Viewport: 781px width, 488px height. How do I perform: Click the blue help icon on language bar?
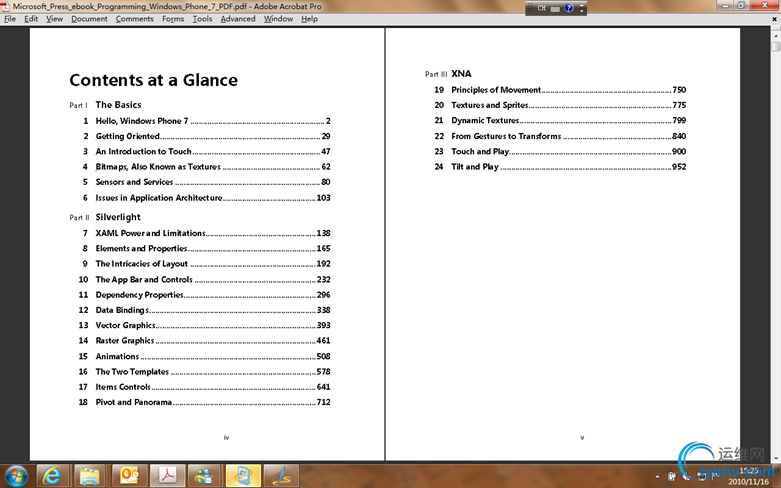point(569,8)
